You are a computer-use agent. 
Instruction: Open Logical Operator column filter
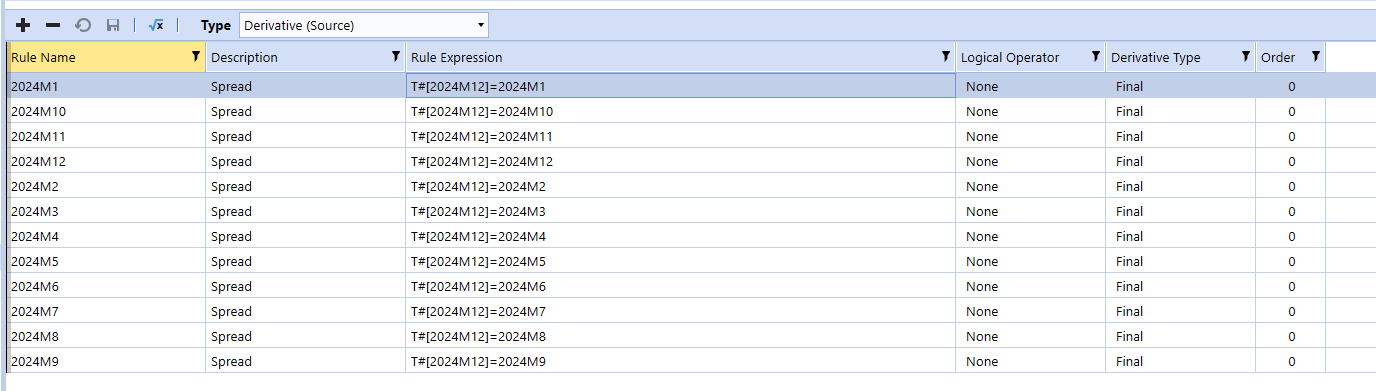[x=1096, y=57]
